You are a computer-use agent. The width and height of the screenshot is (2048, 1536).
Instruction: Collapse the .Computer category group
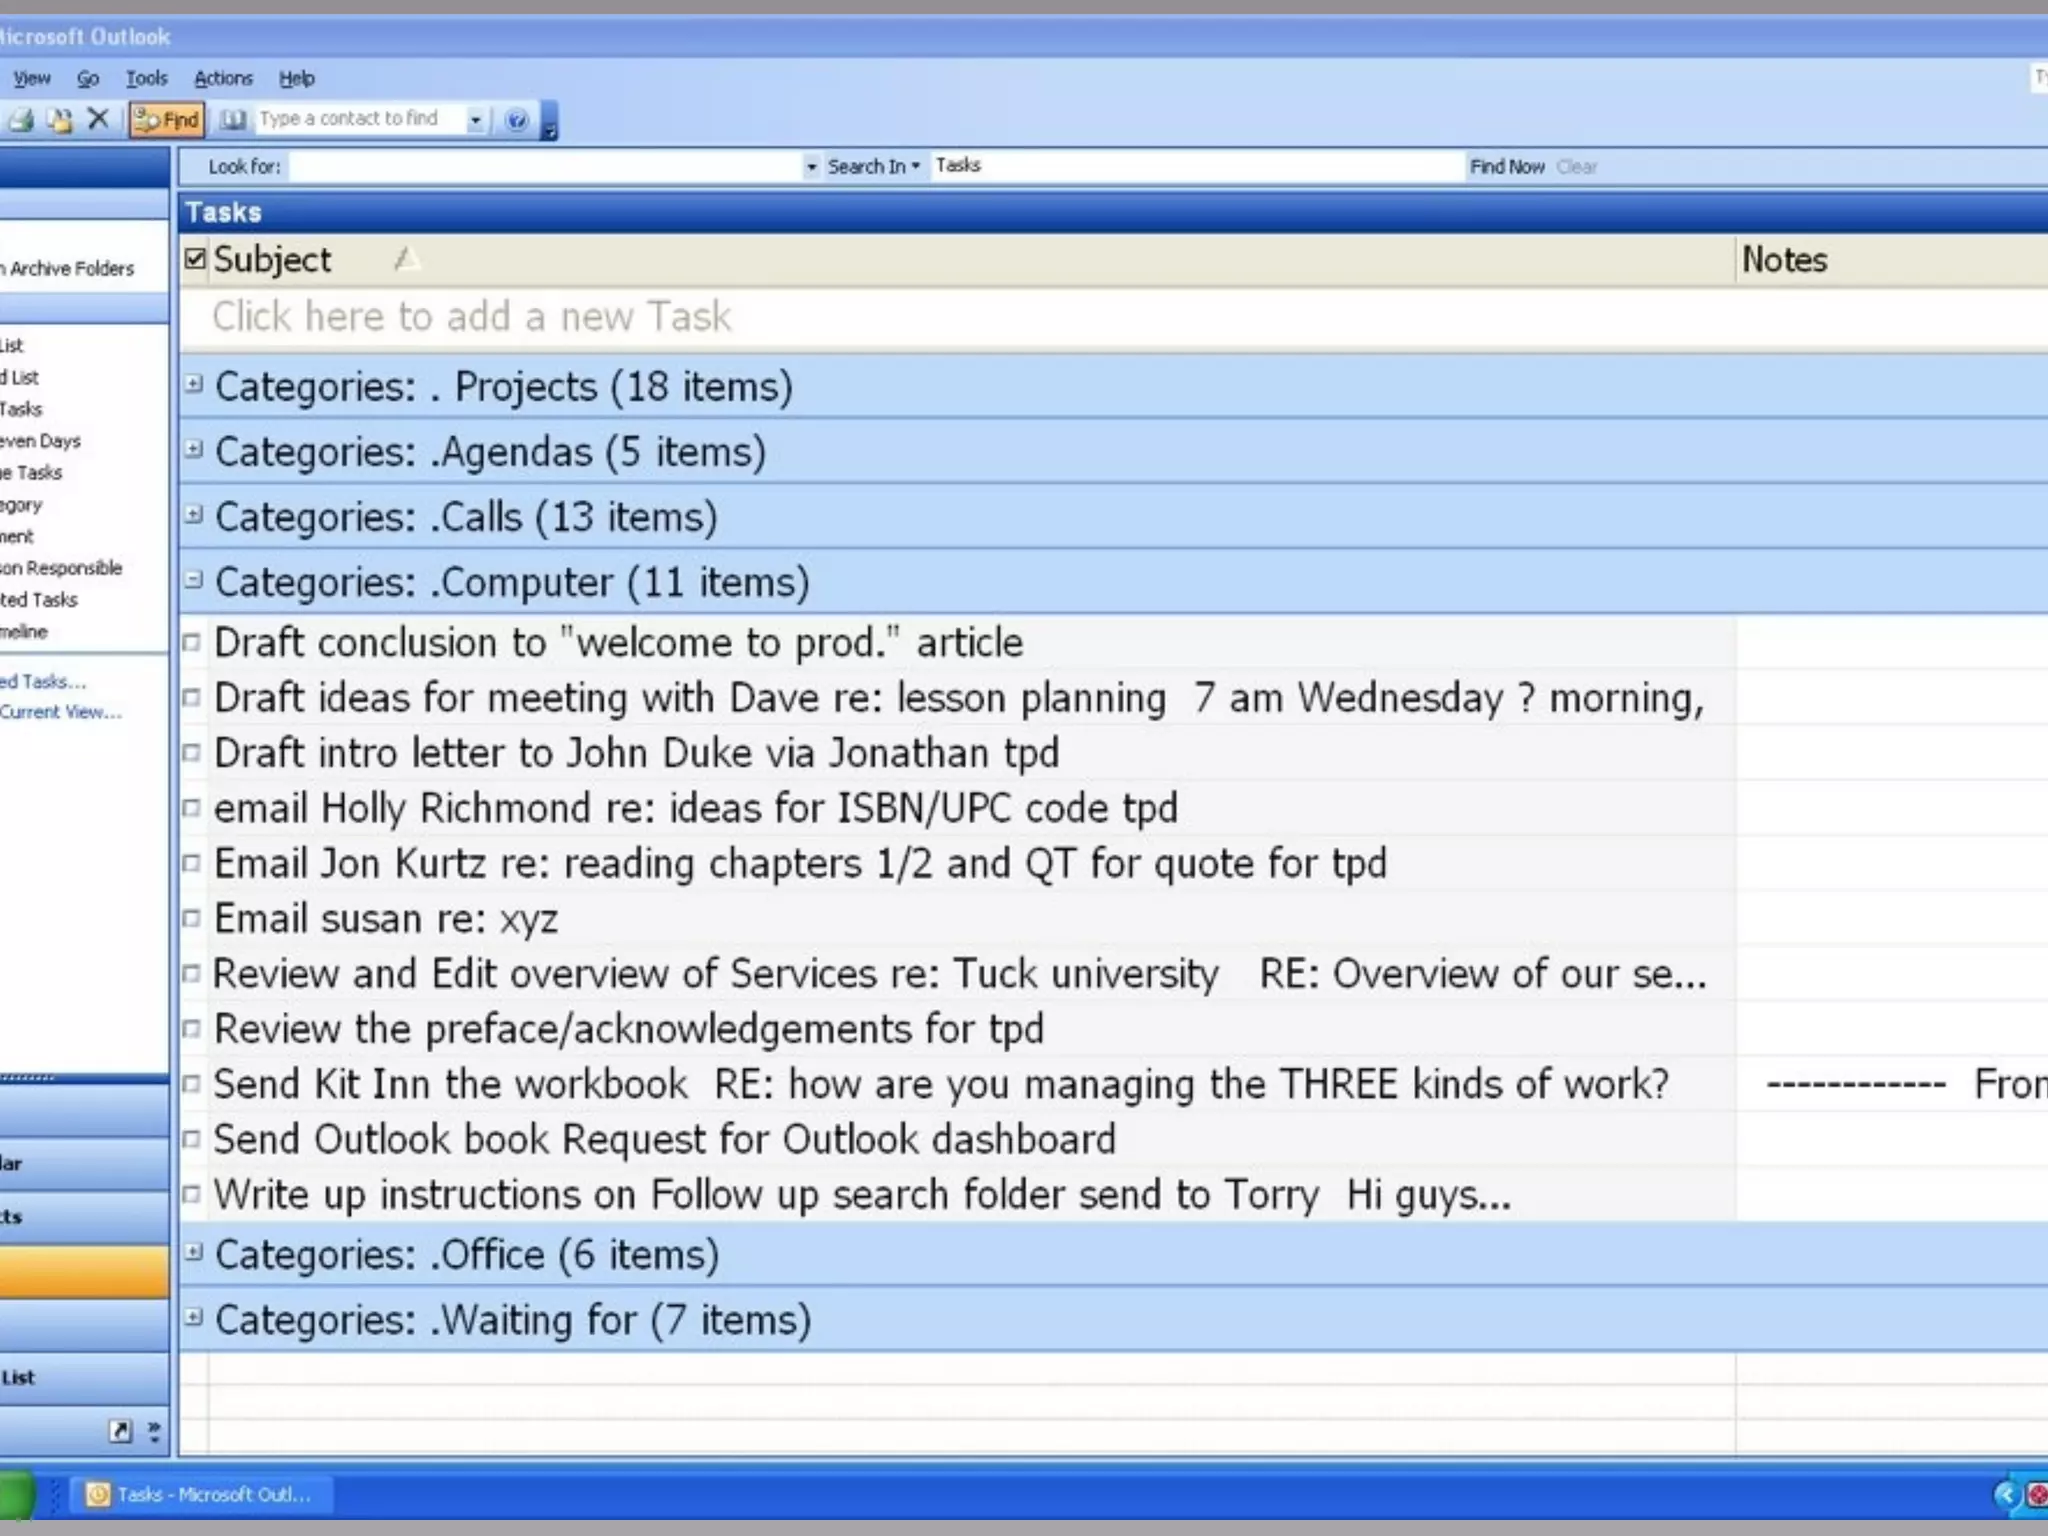point(194,580)
